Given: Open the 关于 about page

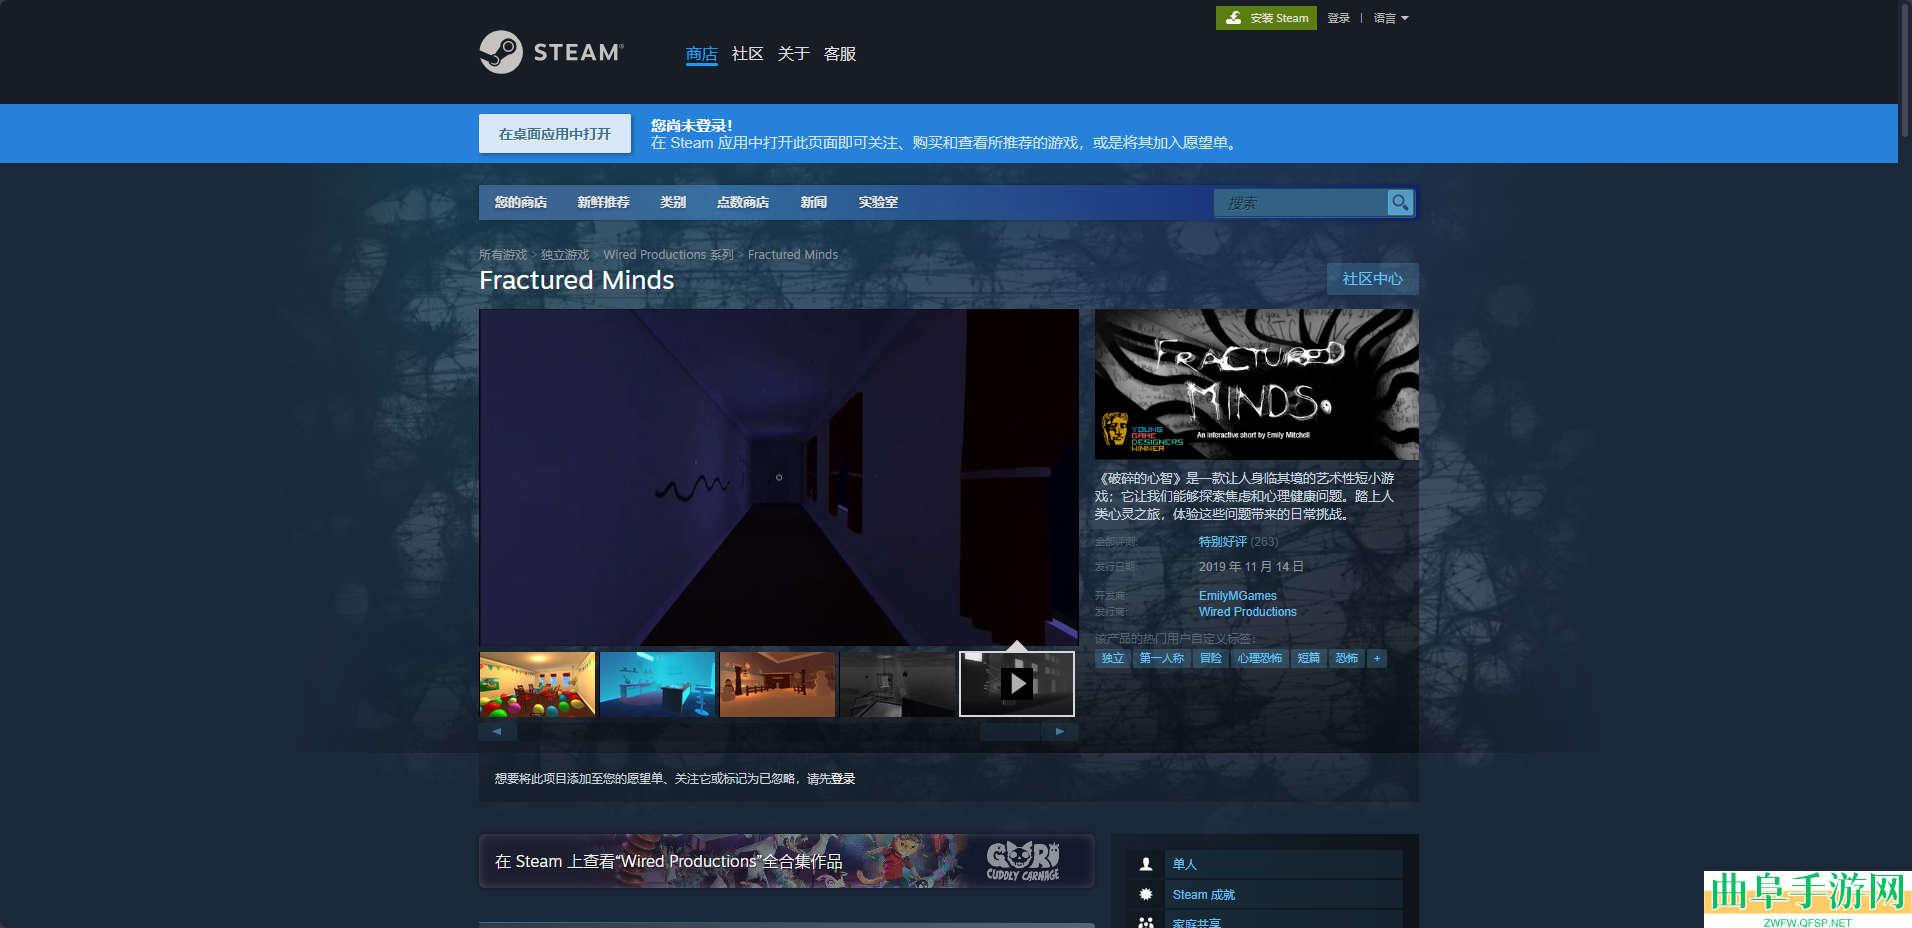Looking at the screenshot, I should point(794,54).
